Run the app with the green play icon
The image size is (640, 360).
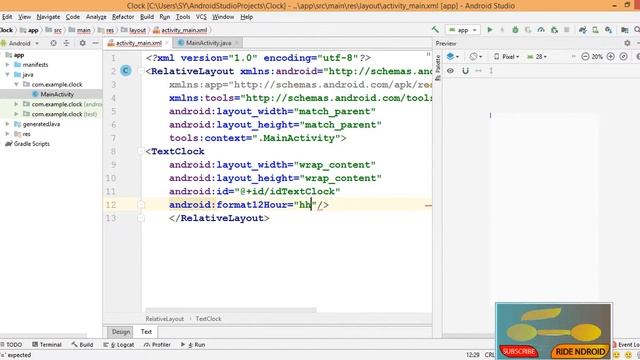pyautogui.click(x=490, y=30)
